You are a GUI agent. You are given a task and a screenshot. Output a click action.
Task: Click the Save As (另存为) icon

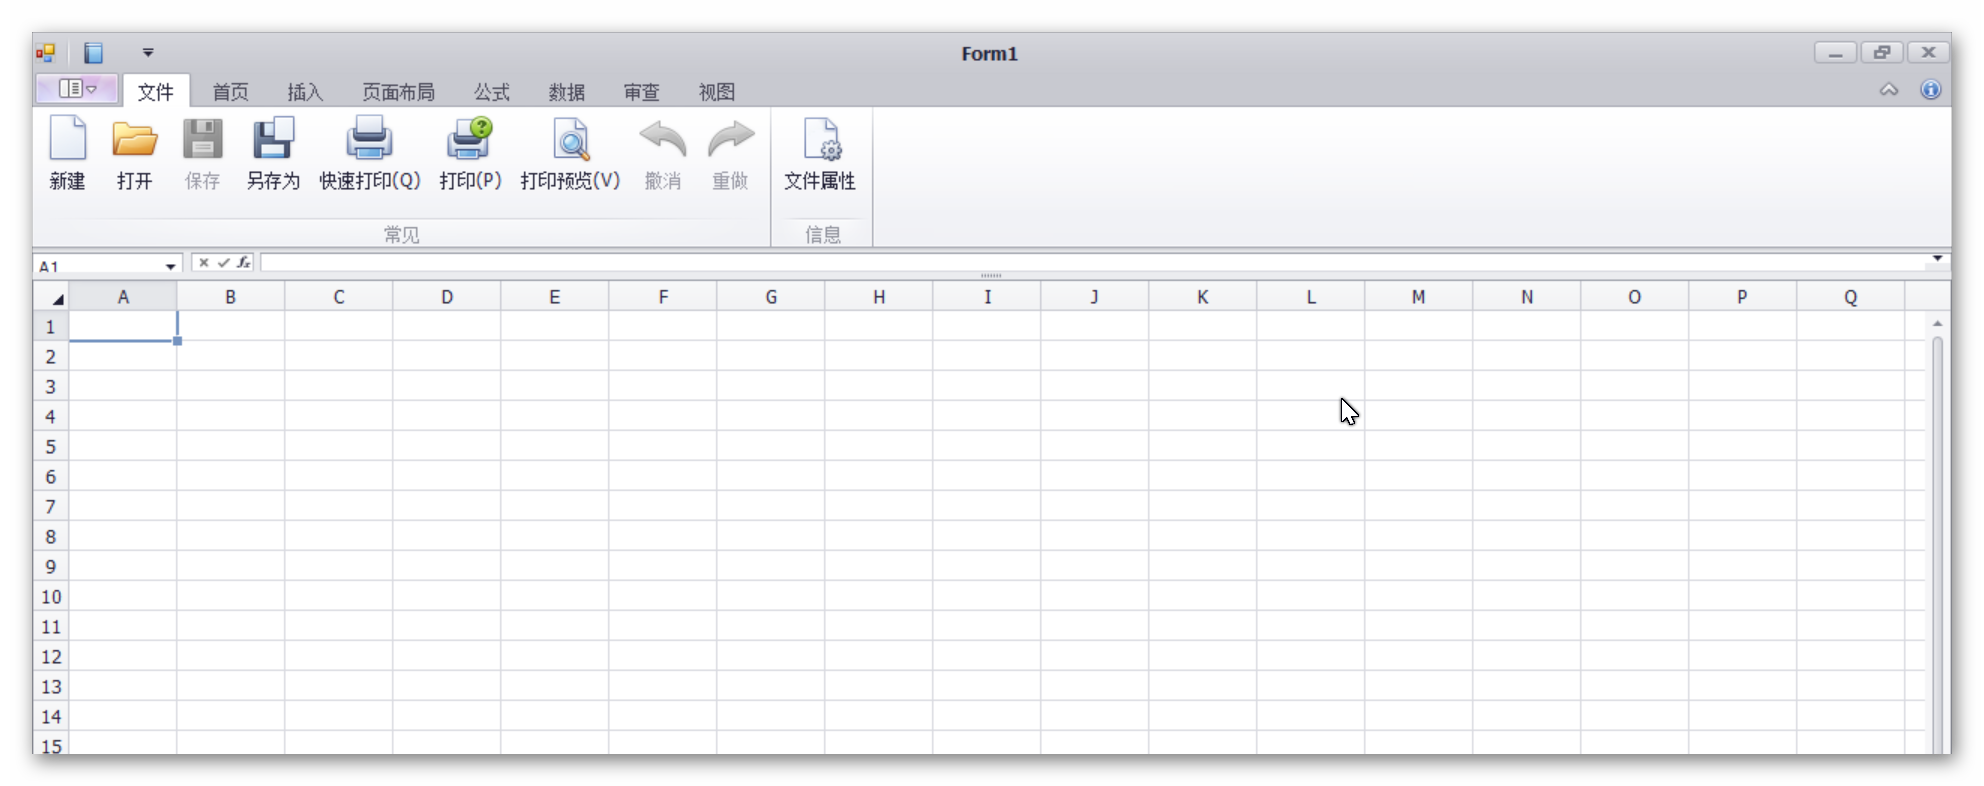click(272, 140)
